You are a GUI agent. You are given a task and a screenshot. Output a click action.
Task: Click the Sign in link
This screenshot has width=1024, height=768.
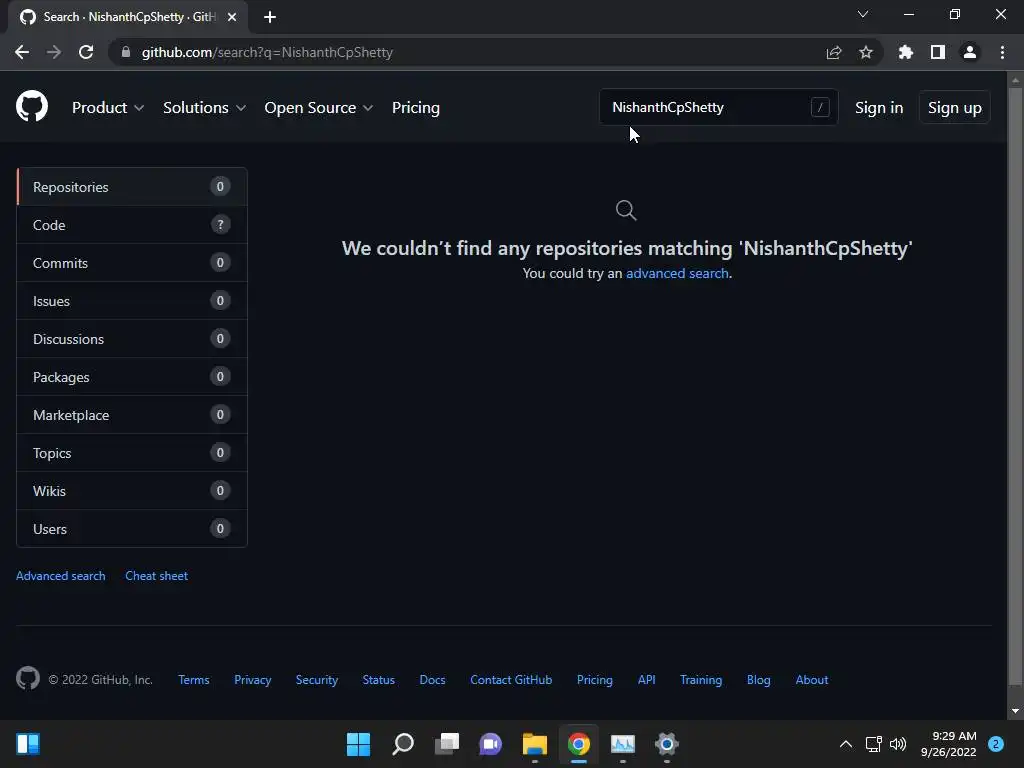point(879,108)
